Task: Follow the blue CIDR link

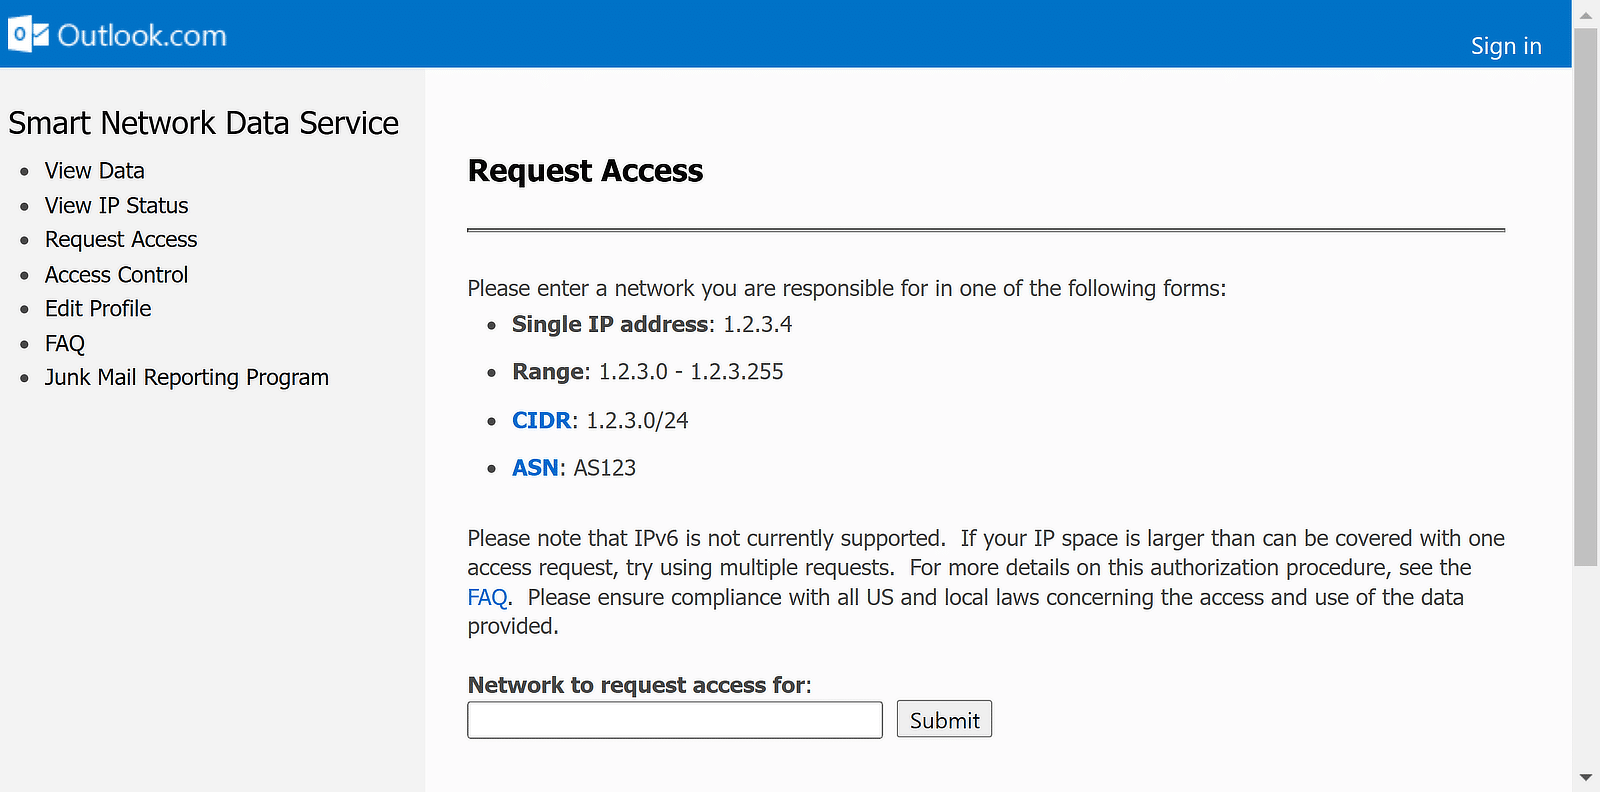Action: coord(541,421)
